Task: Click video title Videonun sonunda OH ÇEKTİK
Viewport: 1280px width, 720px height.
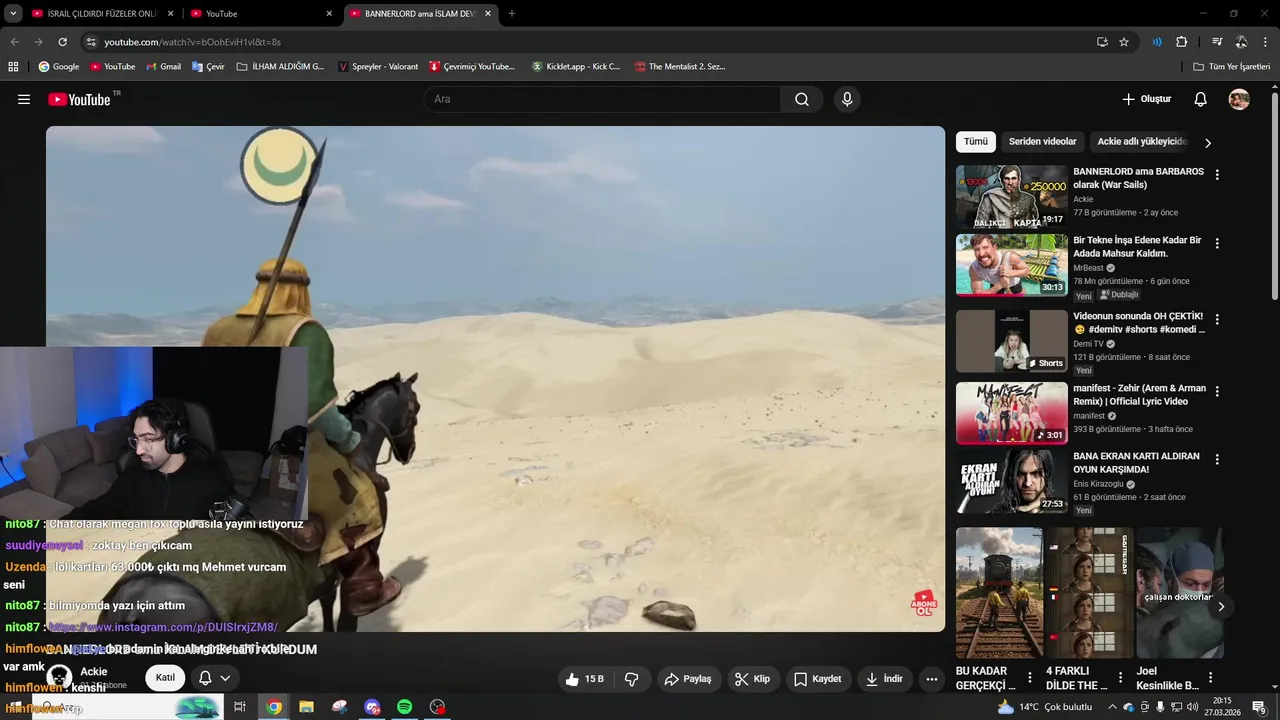Action: (x=1139, y=322)
